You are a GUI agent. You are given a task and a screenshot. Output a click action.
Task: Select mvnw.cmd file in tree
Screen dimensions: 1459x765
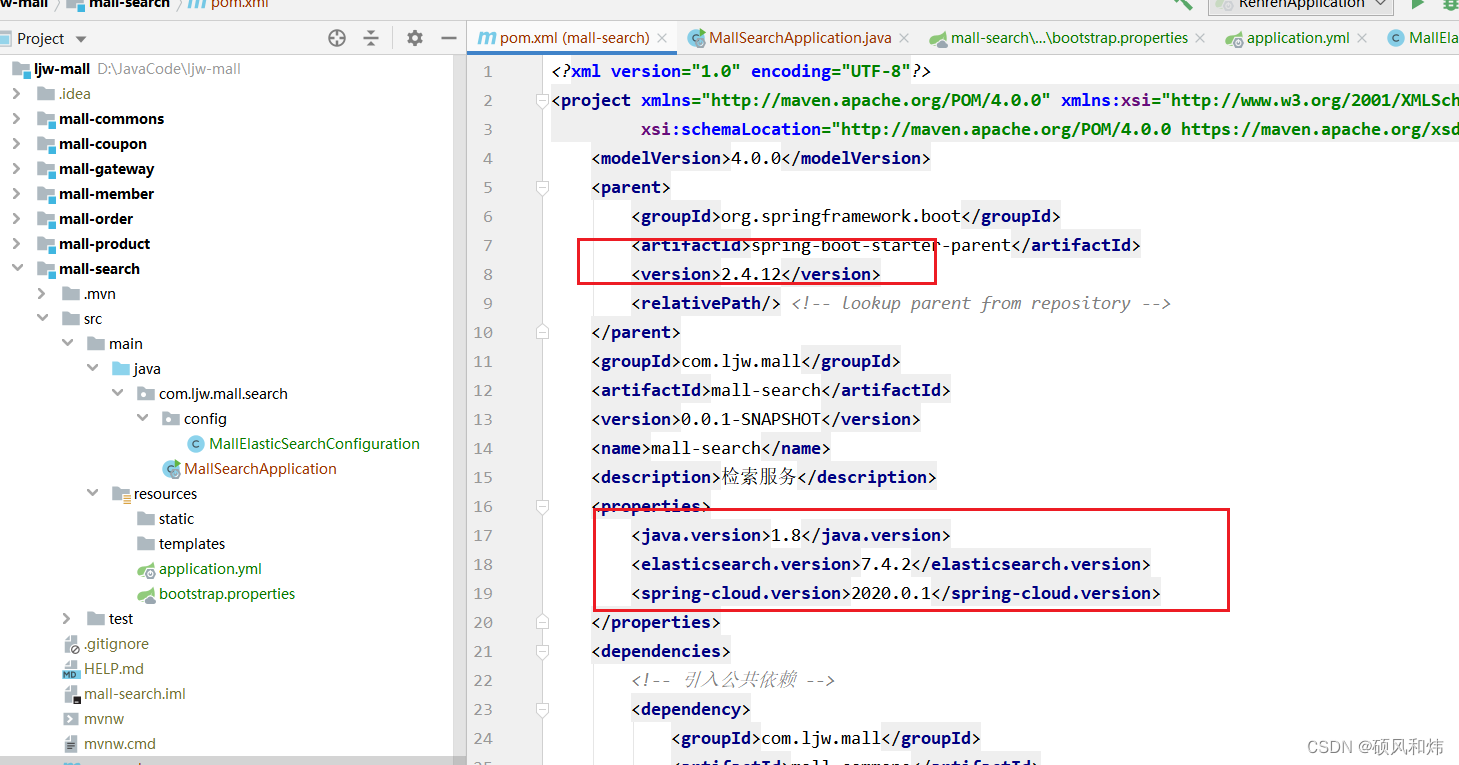tap(120, 744)
